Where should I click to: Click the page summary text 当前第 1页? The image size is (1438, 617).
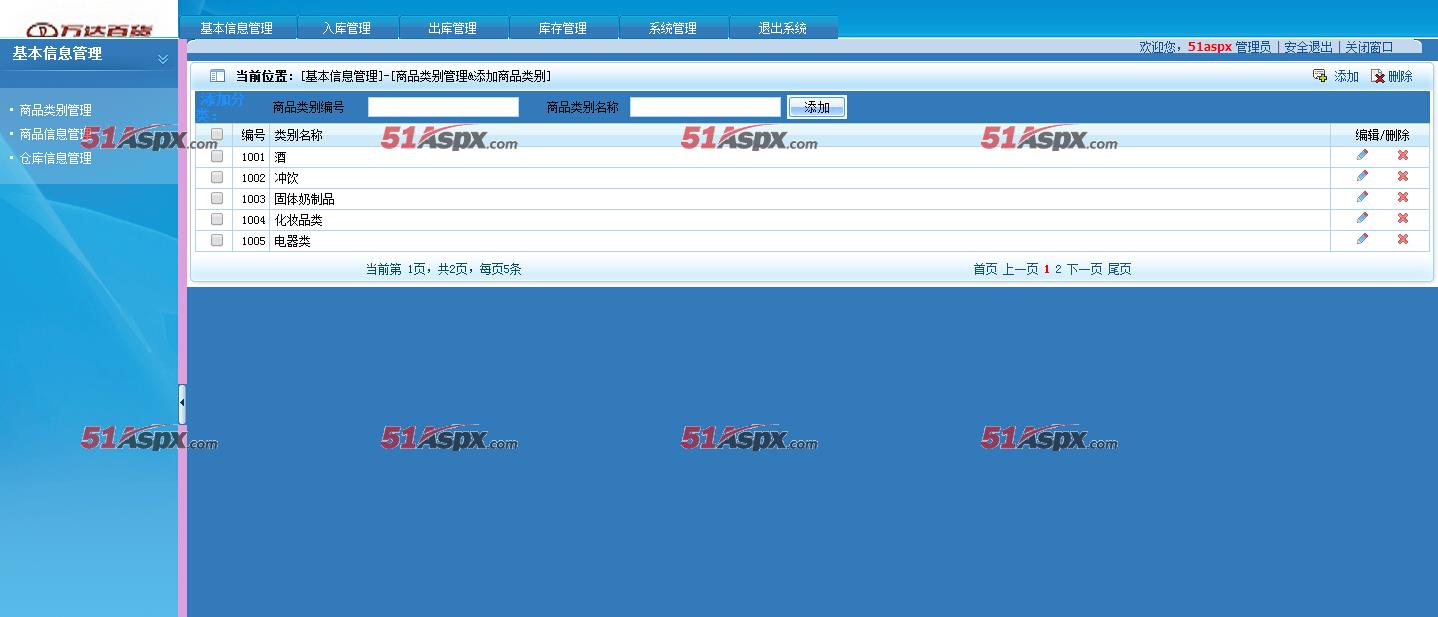tap(398, 269)
